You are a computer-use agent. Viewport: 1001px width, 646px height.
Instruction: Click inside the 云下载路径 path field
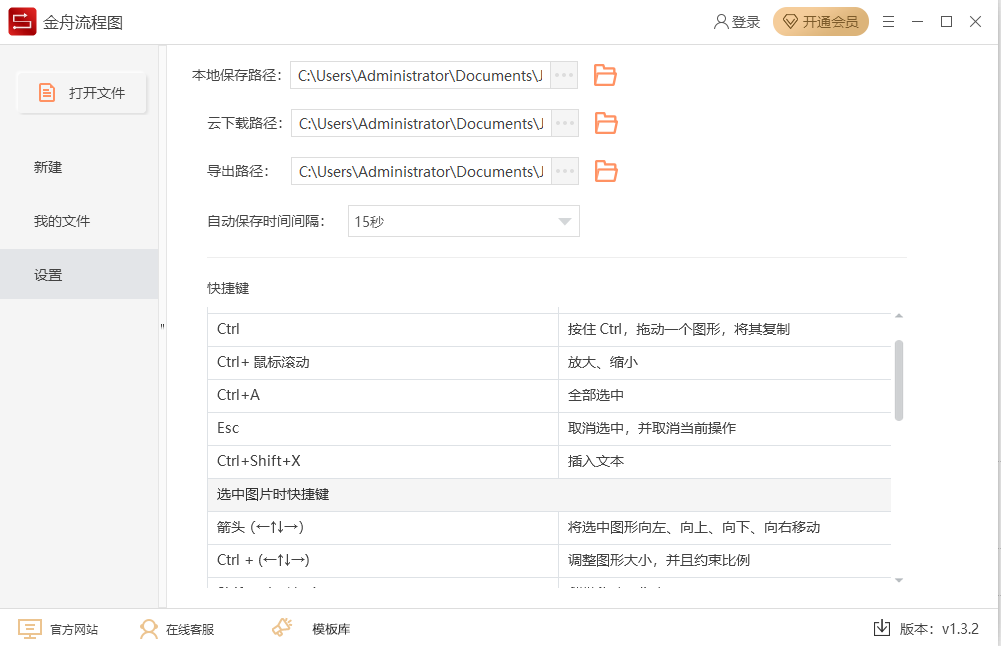pyautogui.click(x=420, y=123)
